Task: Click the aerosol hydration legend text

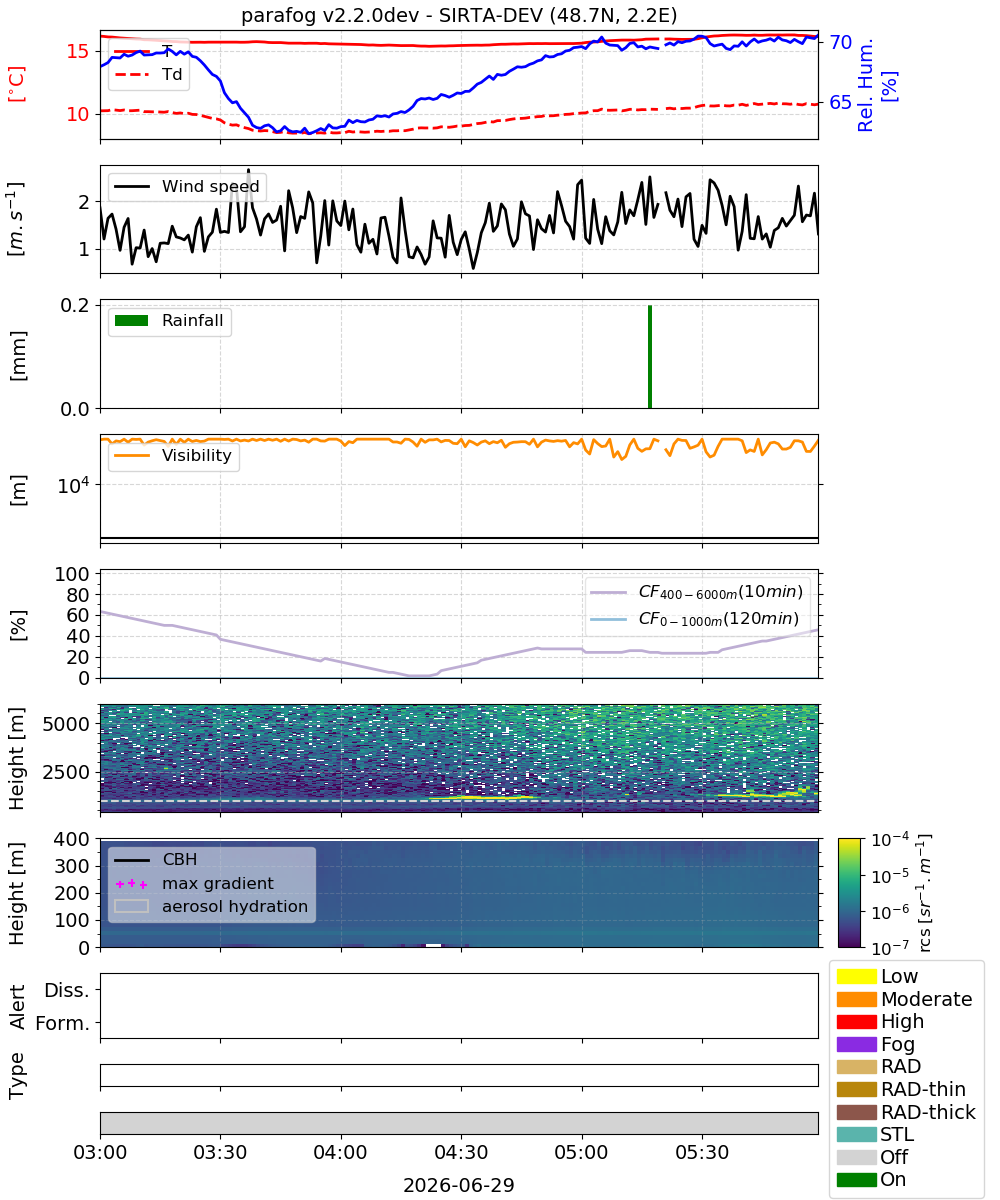Action: 235,907
